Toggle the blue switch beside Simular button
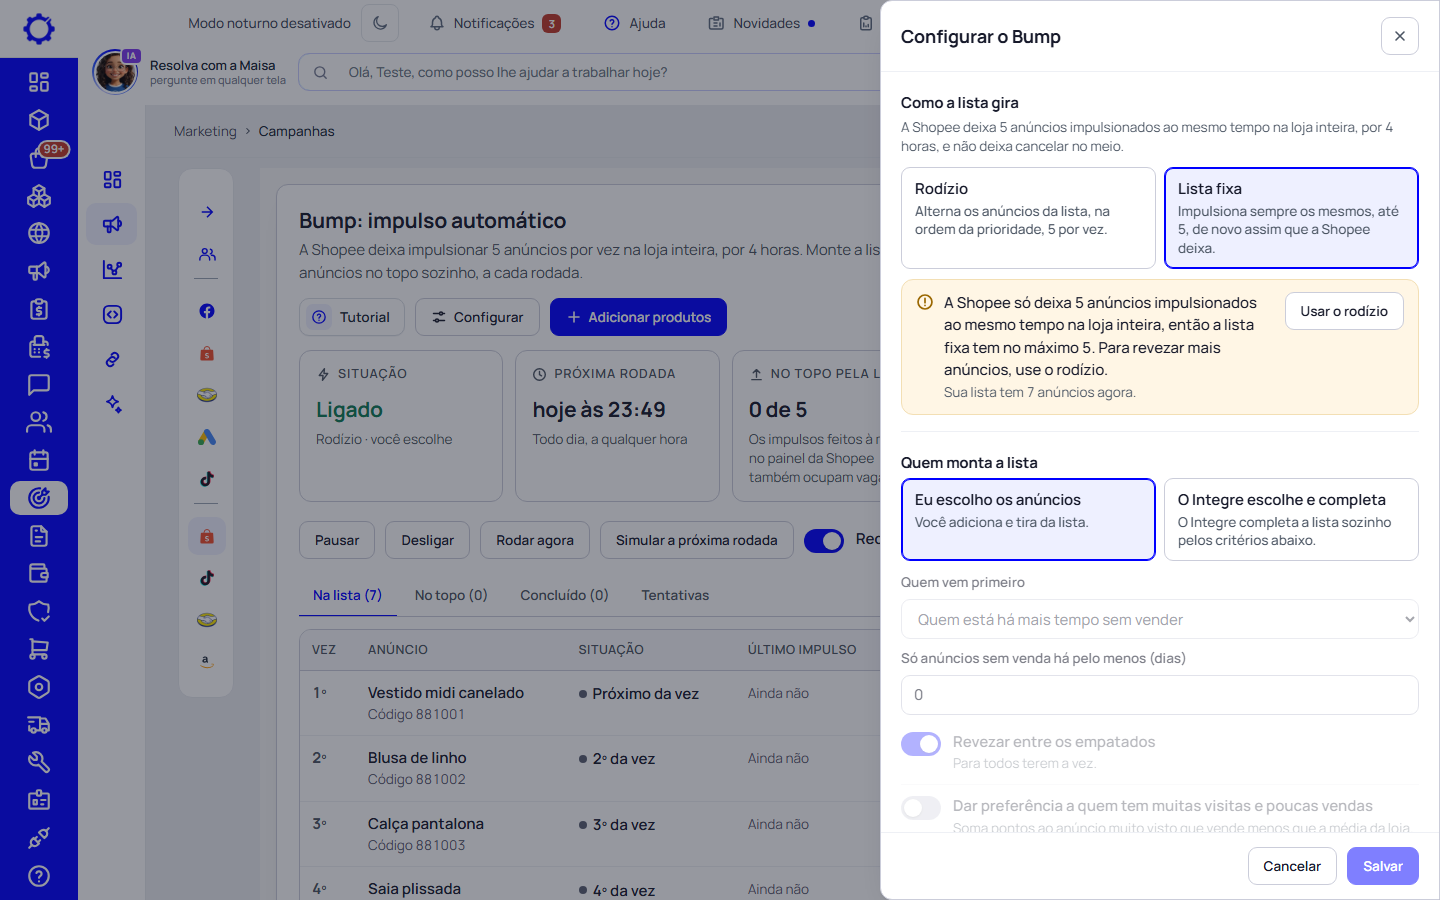1440x900 pixels. [824, 540]
